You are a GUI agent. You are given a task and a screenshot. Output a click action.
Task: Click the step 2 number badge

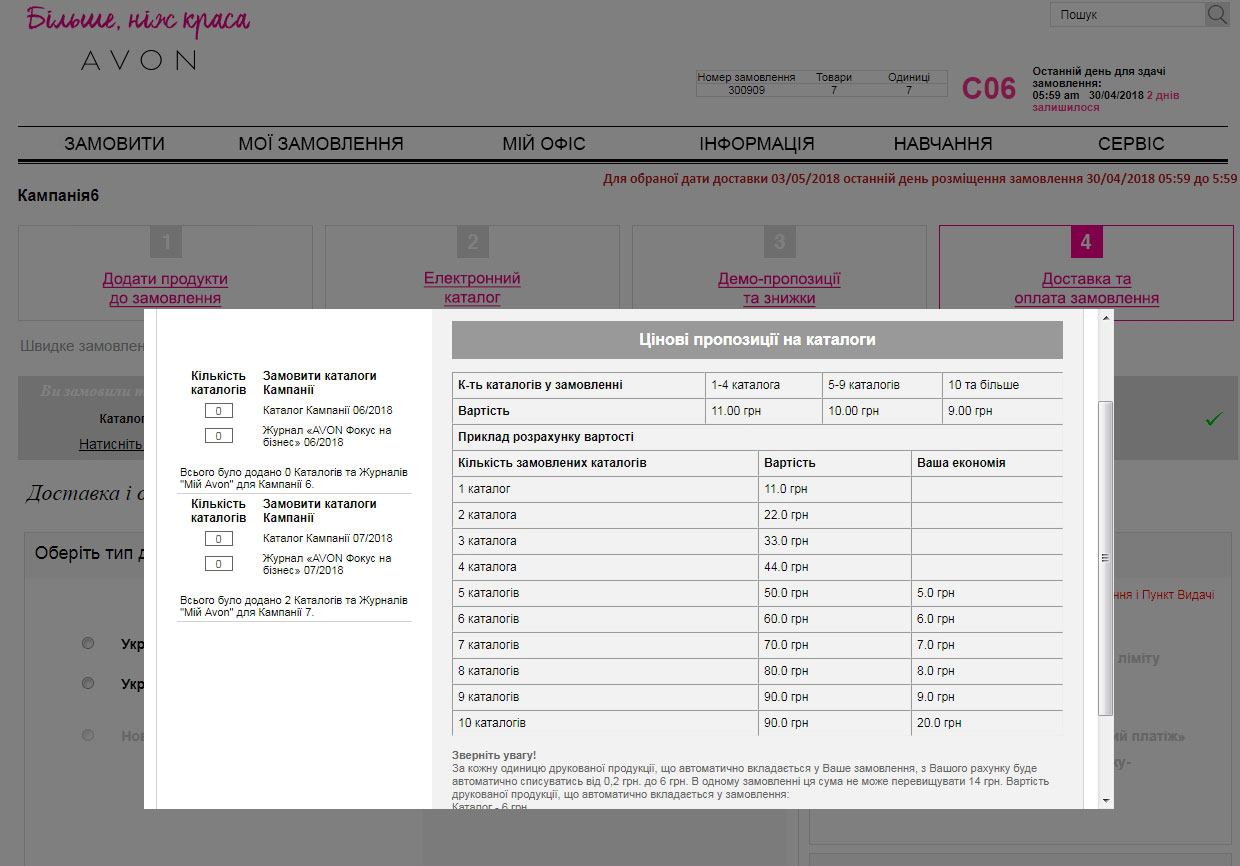click(472, 242)
